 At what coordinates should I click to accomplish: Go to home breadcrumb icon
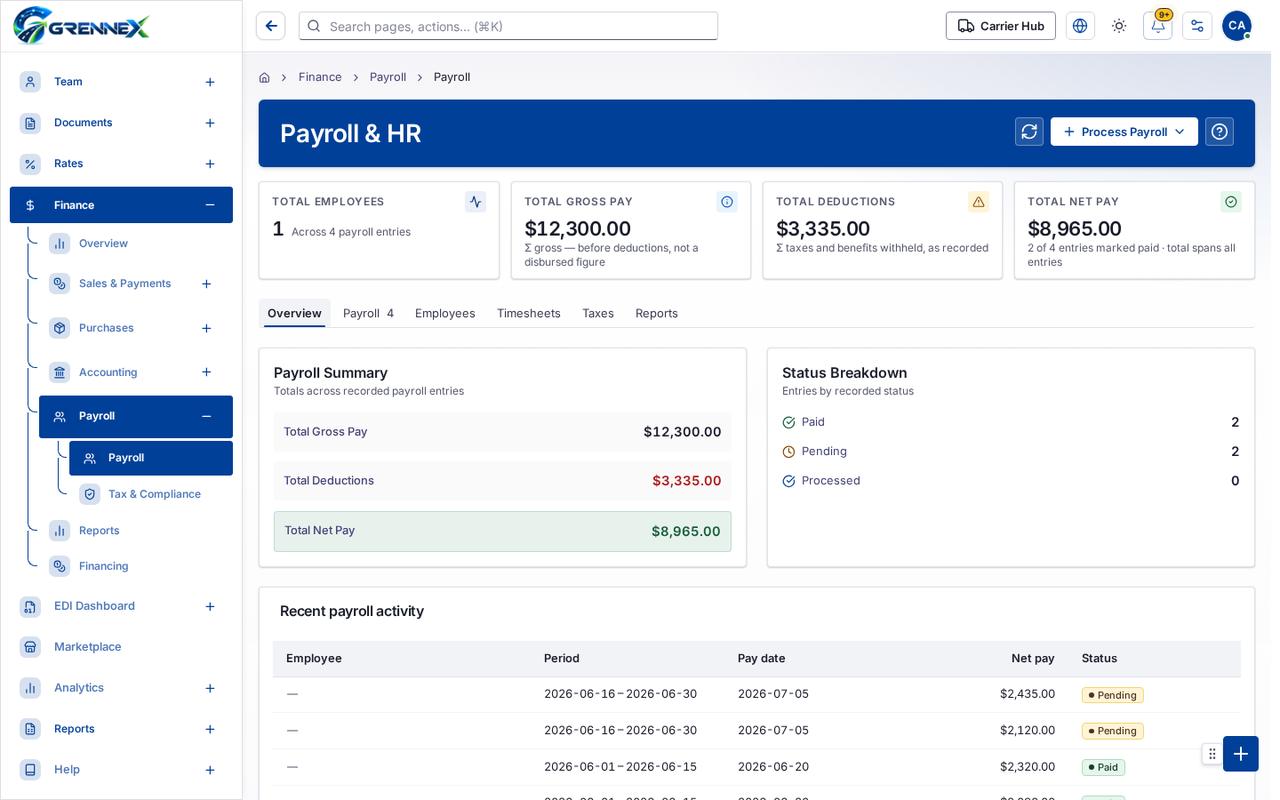pos(264,77)
